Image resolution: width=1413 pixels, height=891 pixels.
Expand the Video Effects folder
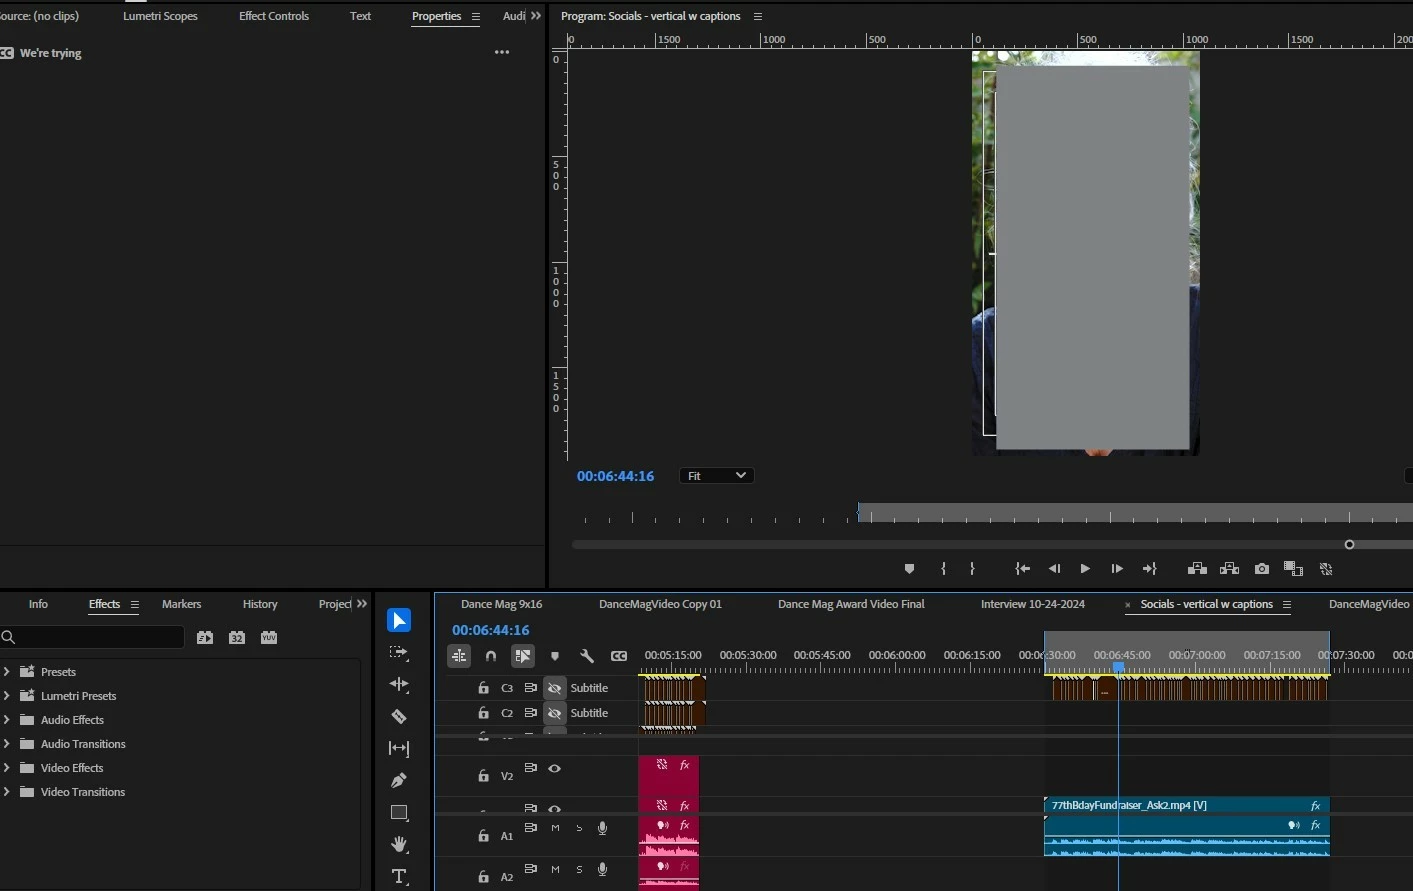click(7, 768)
